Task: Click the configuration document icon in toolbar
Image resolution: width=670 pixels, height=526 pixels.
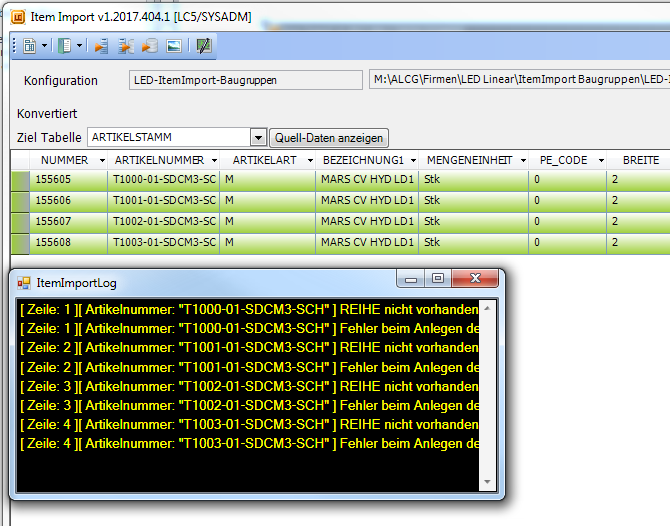Action: (29, 45)
